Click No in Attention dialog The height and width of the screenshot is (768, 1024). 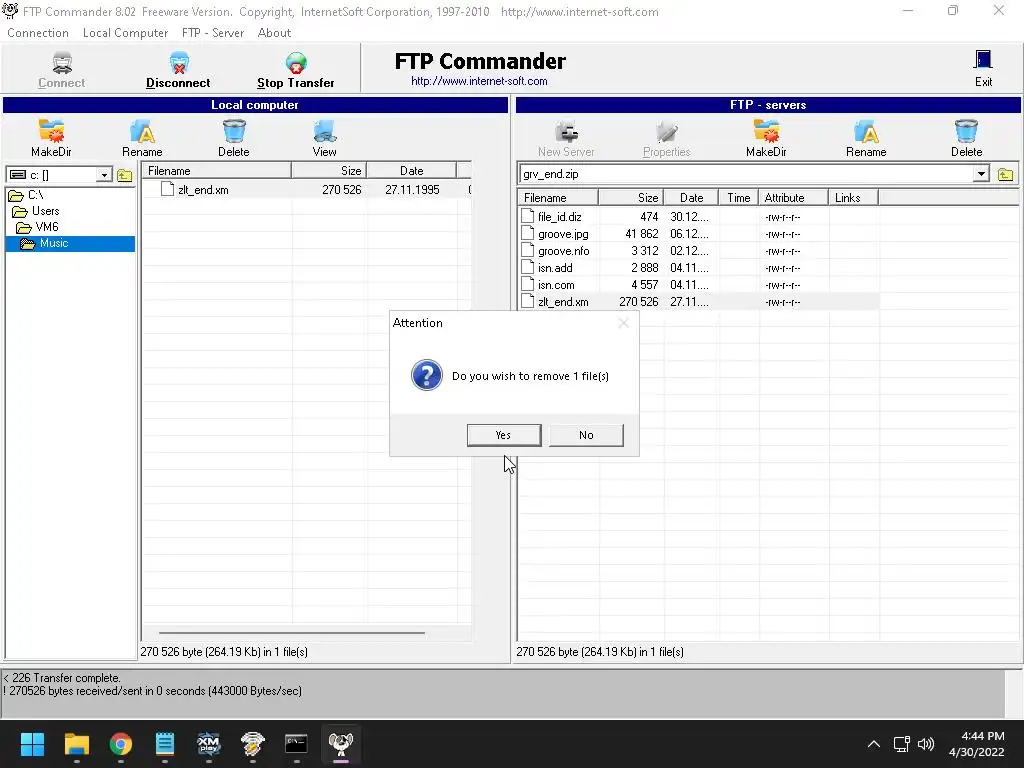[586, 435]
